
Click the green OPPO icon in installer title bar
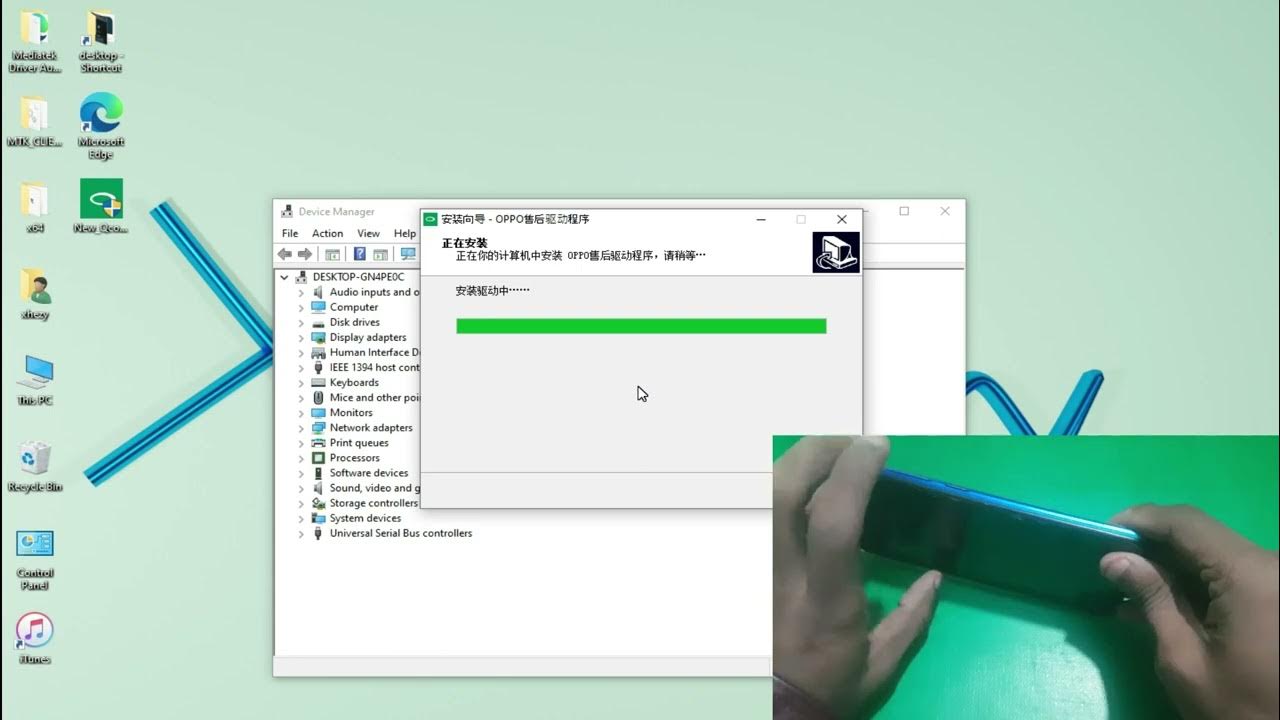431,219
